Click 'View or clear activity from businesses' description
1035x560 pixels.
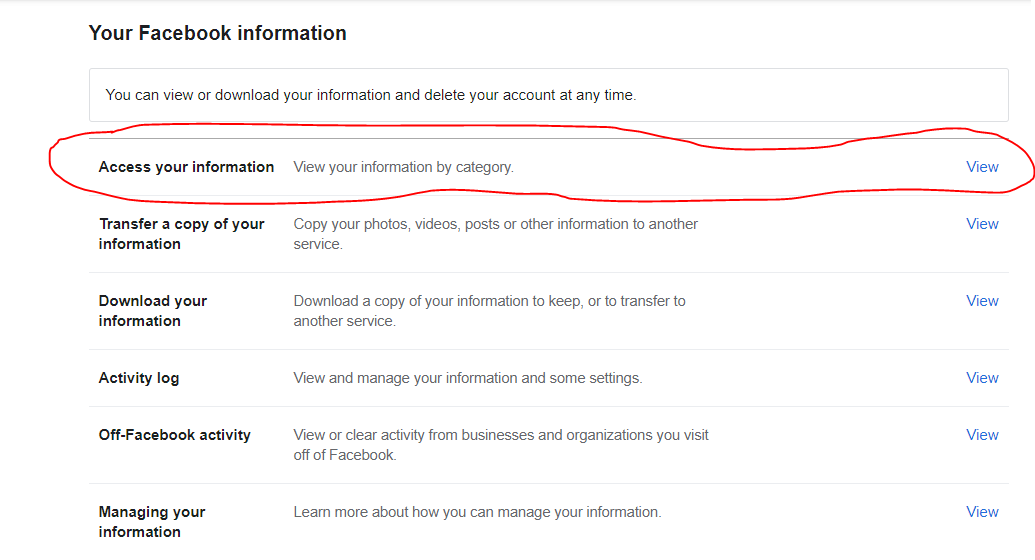click(x=500, y=445)
